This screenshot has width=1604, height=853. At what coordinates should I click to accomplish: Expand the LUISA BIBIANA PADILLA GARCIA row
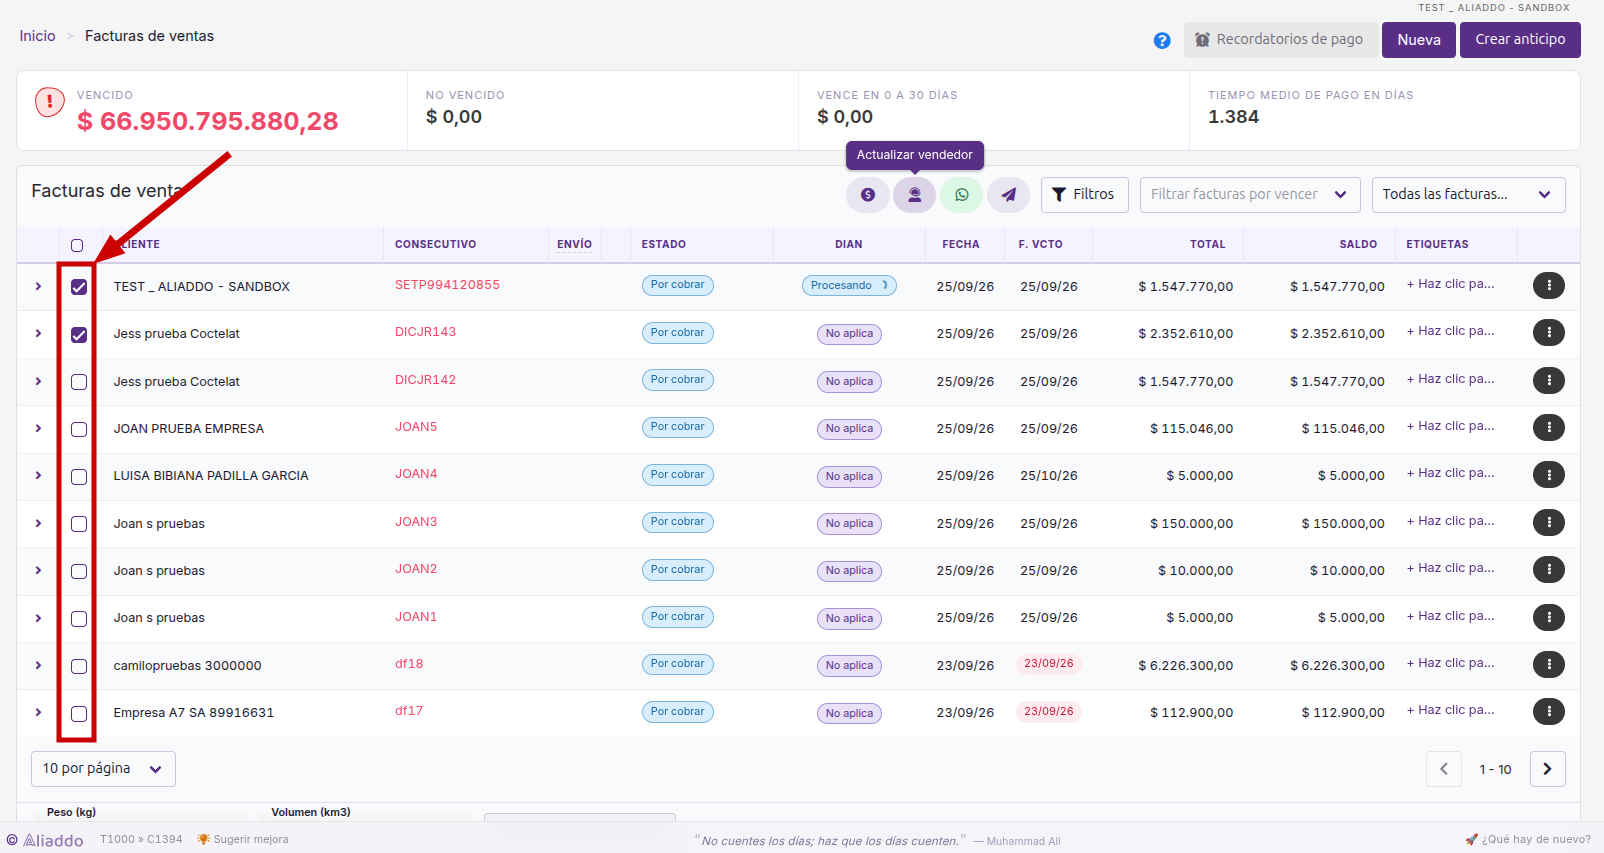[x=38, y=476]
